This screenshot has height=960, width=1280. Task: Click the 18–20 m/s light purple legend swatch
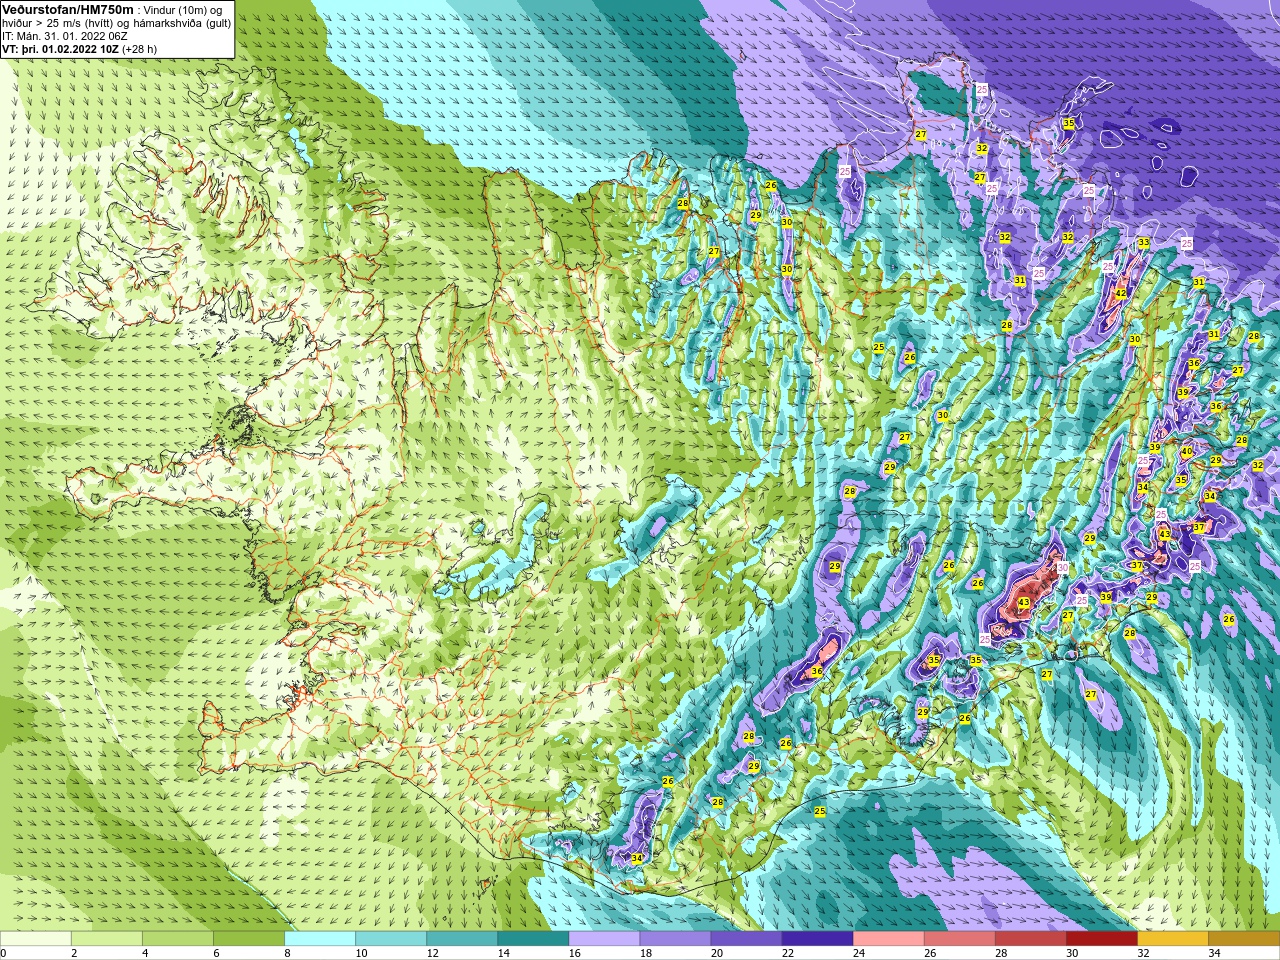click(x=675, y=939)
